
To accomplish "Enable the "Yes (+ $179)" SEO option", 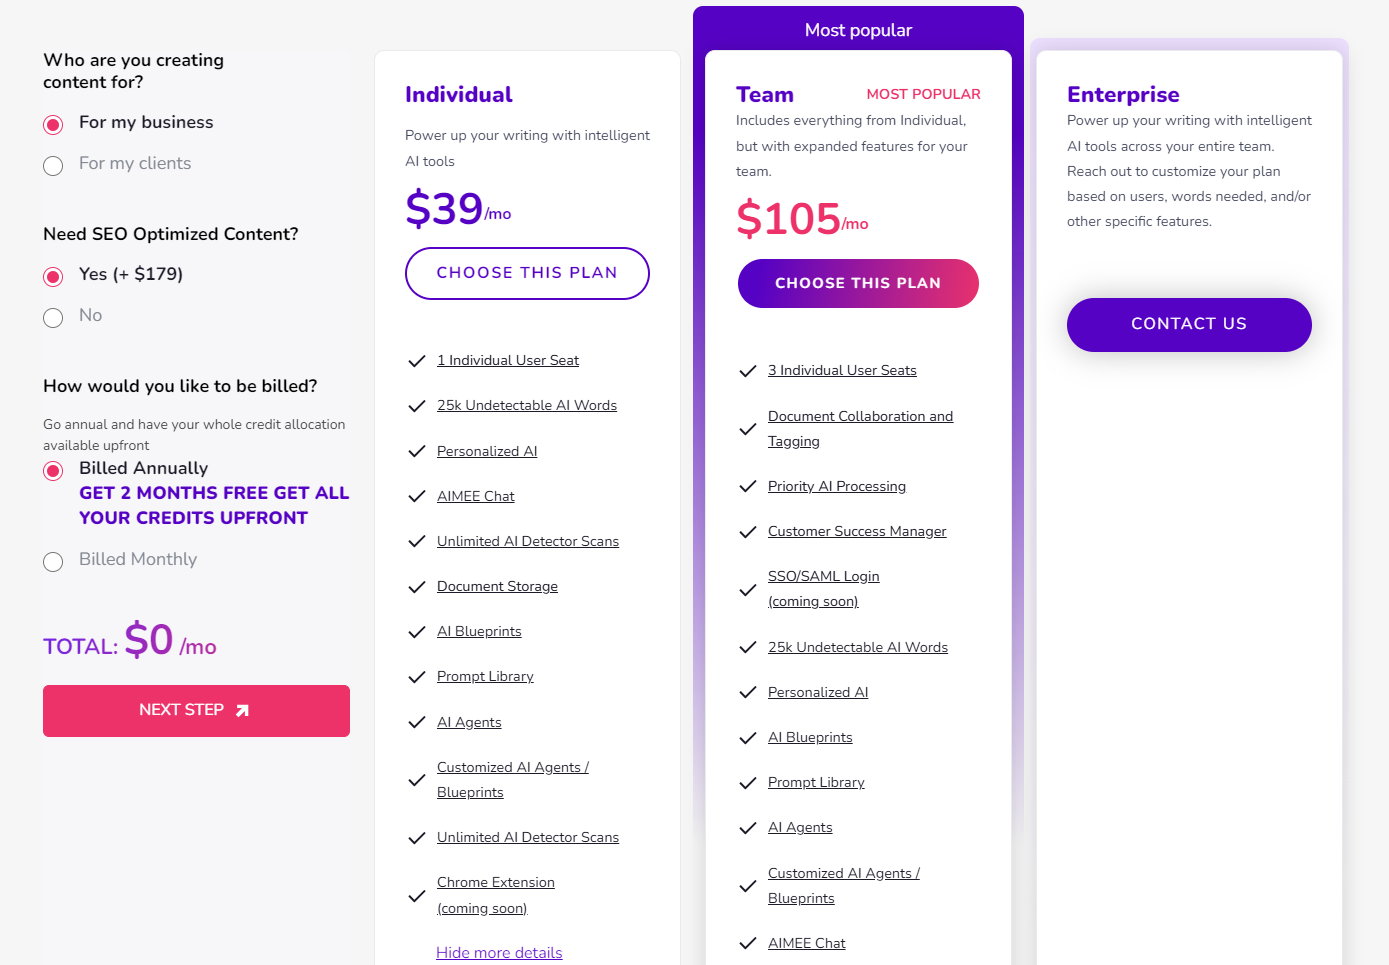I will click(x=53, y=276).
